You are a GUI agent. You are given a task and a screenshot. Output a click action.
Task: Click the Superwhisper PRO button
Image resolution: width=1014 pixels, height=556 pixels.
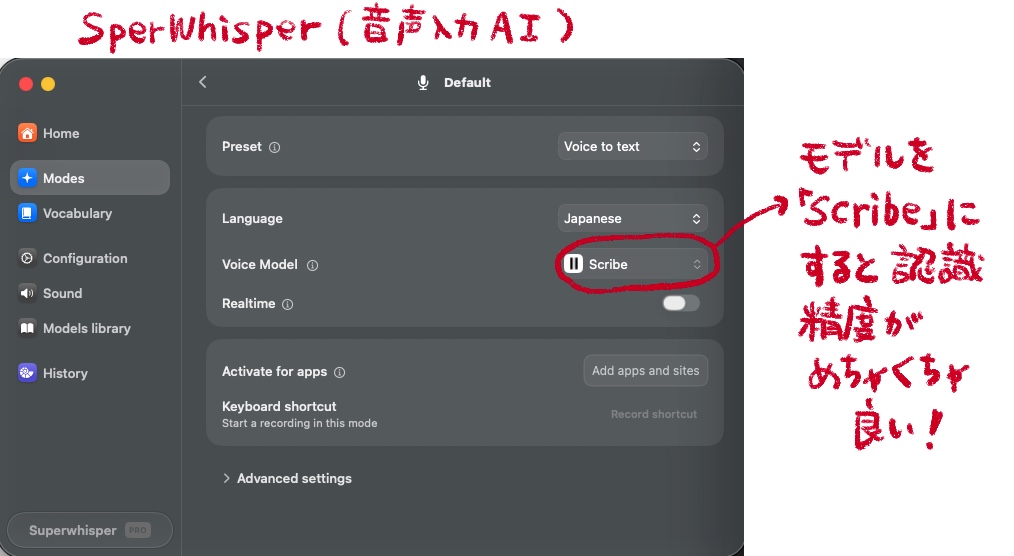tap(90, 530)
